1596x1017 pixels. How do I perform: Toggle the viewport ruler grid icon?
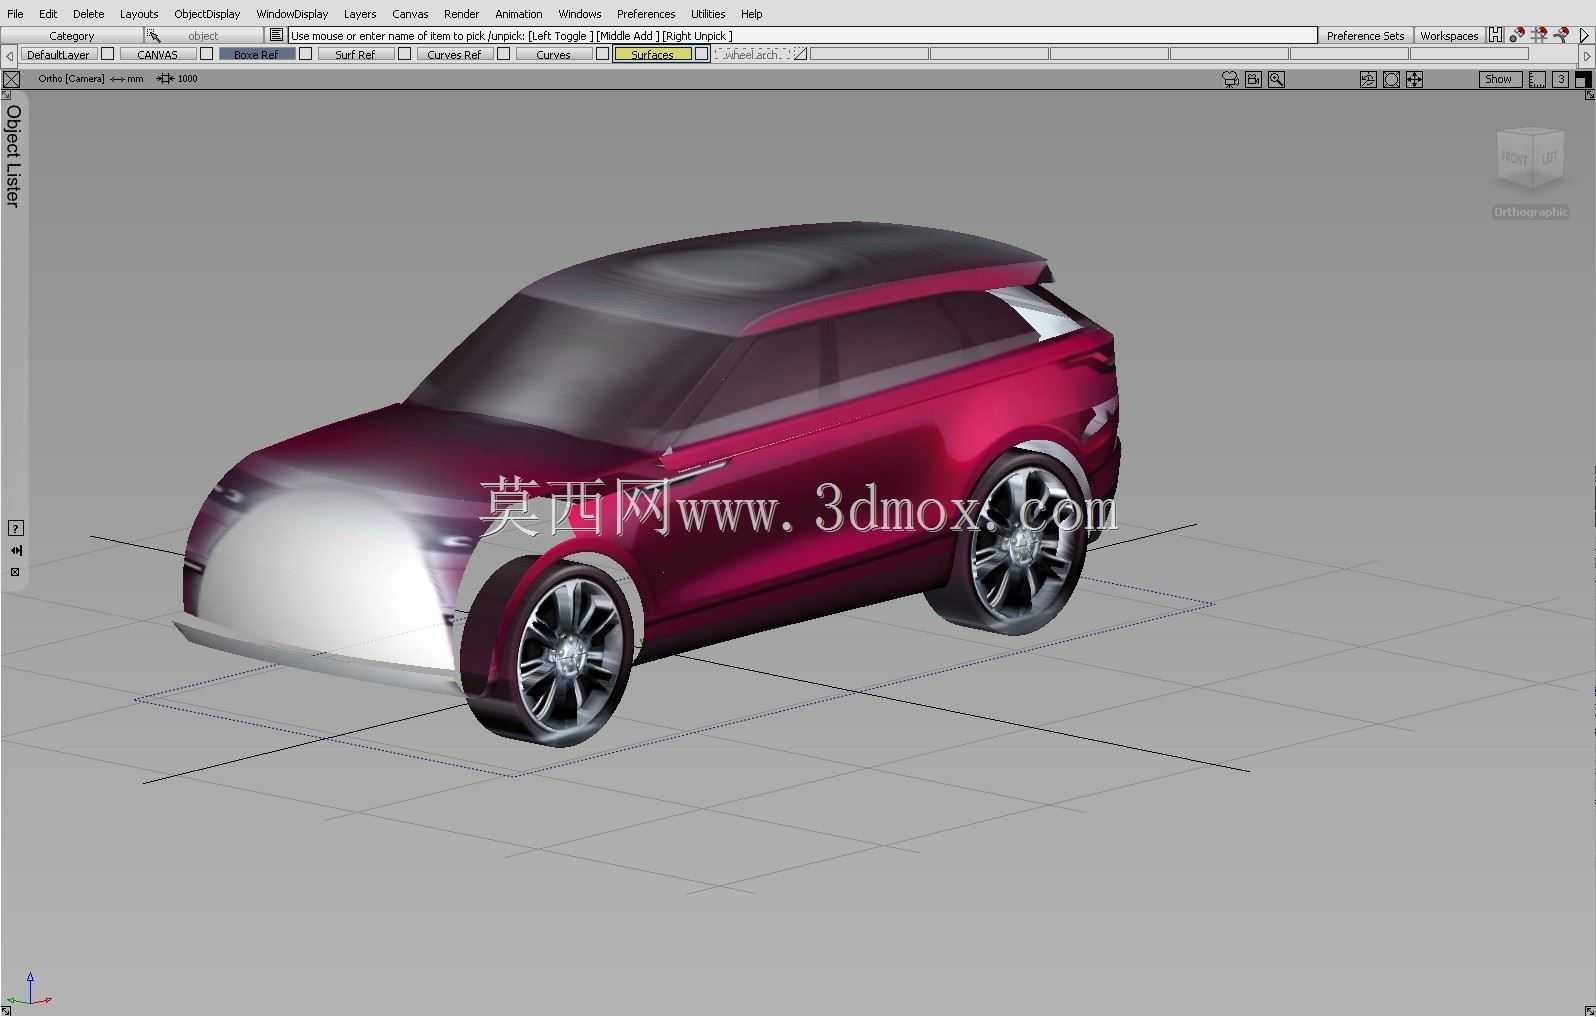click(1538, 79)
